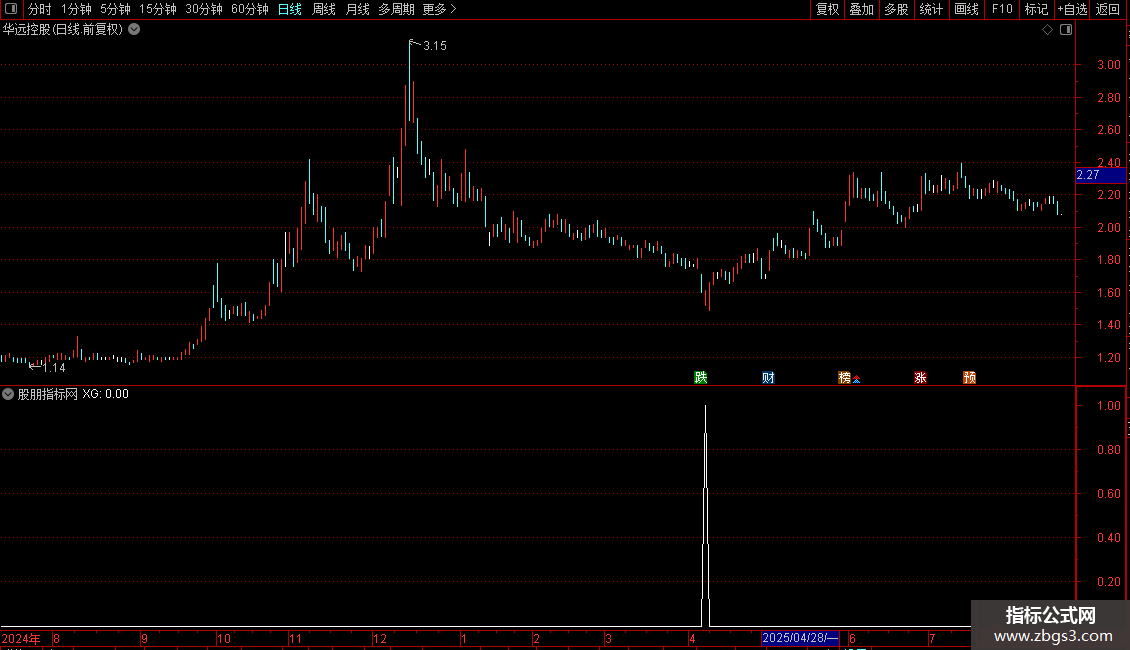This screenshot has height=650, width=1130.
Task: Click the 2024年 label on time axis
Action: click(21, 638)
